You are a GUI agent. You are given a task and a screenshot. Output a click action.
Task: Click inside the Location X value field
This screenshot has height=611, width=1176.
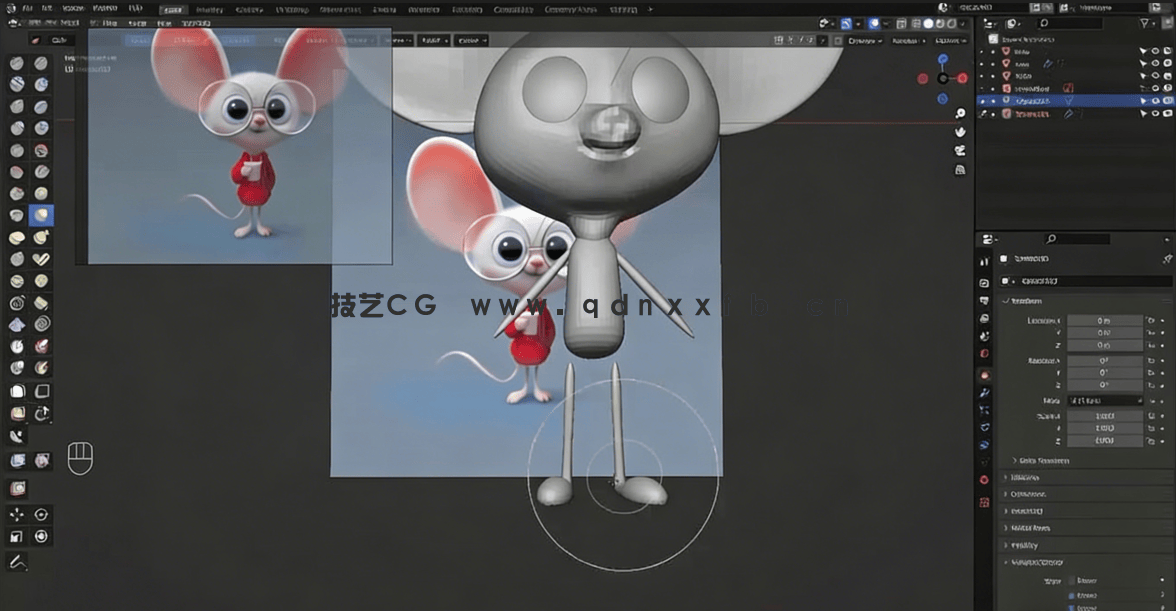[x=1104, y=321]
